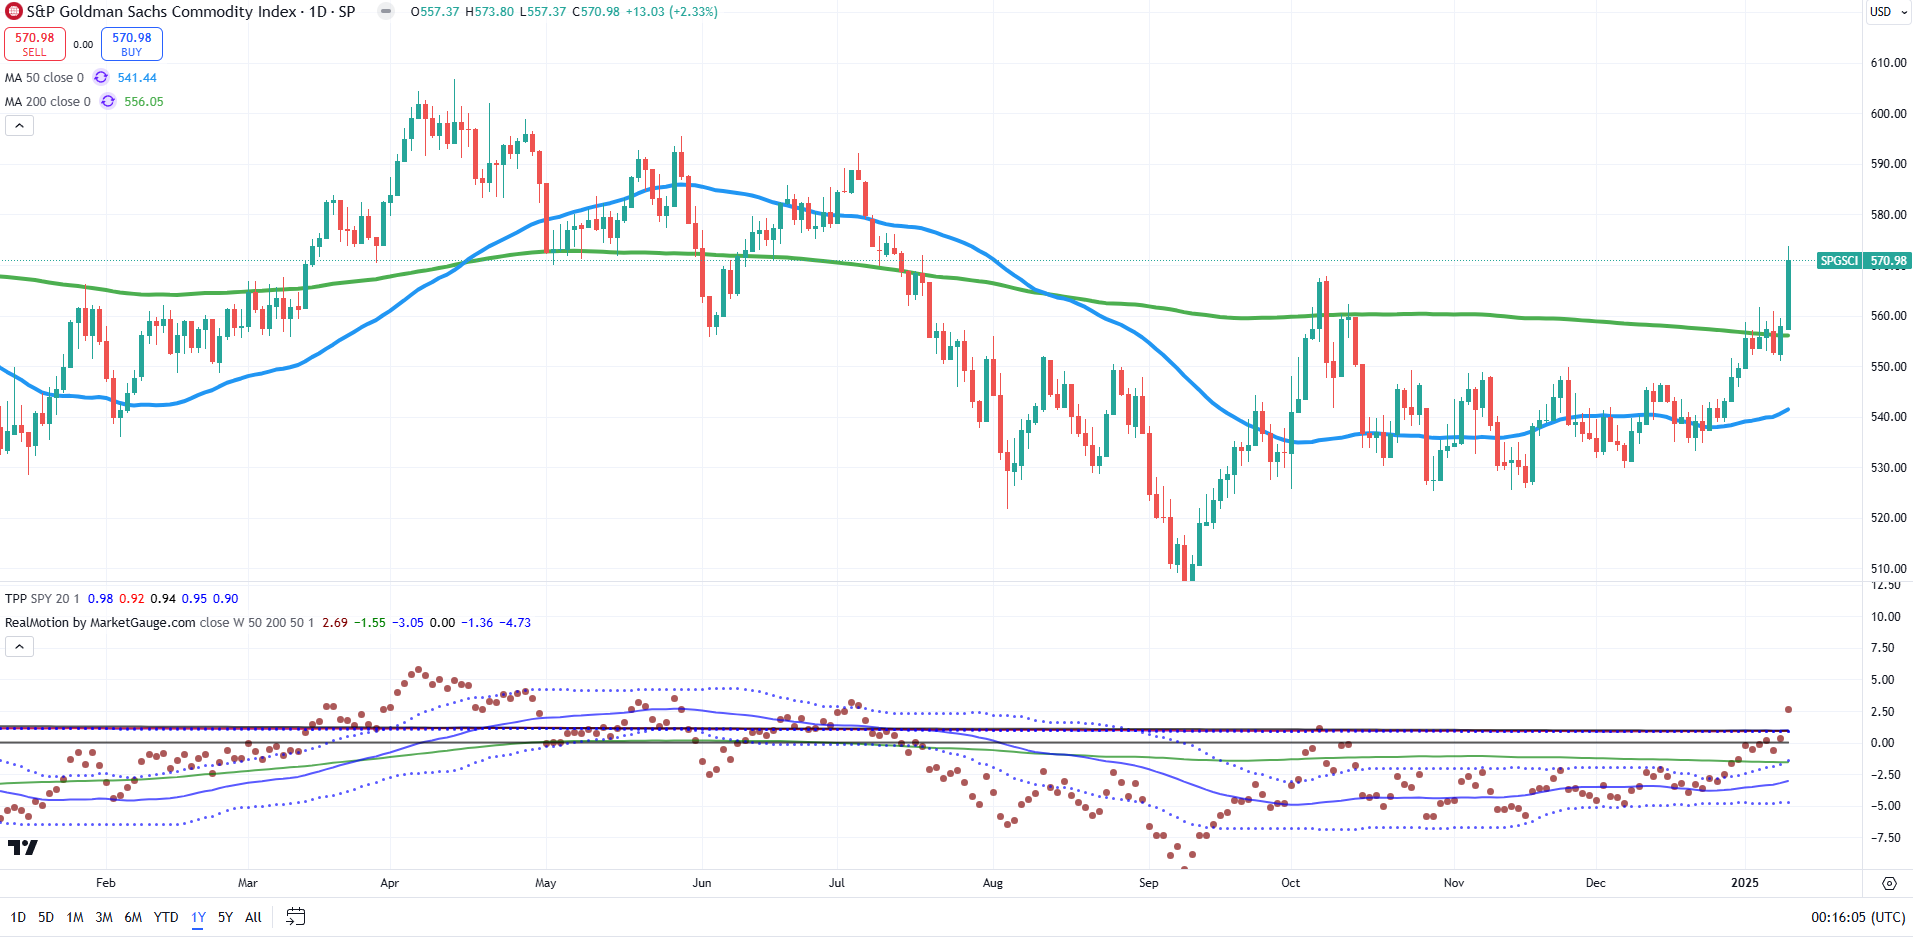Click the S&P Goldman Sachs symbol logo icon
The height and width of the screenshot is (937, 1913).
[14, 12]
